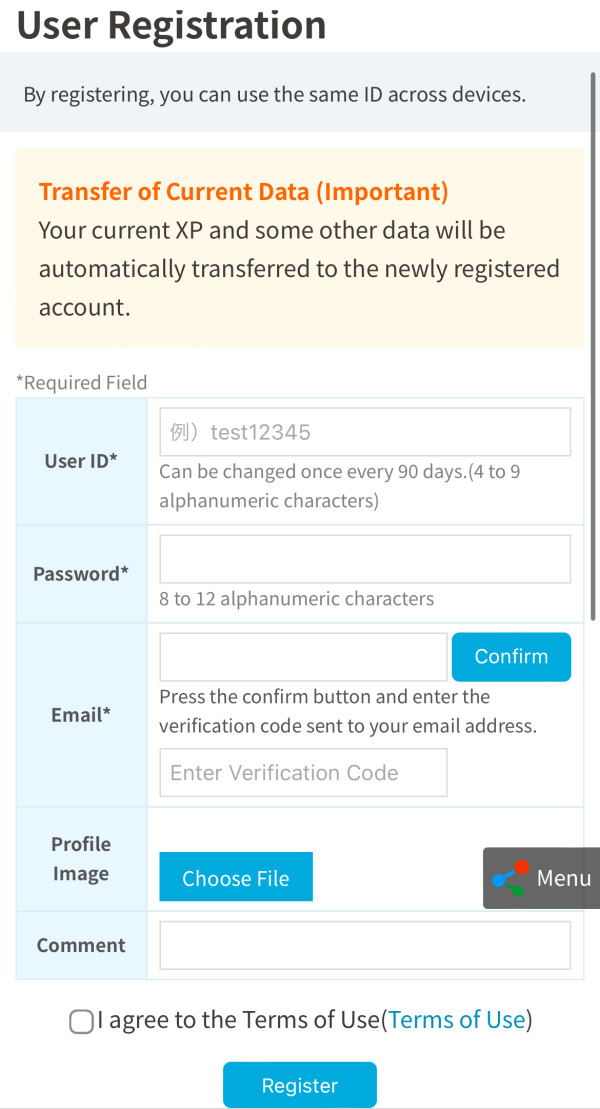This screenshot has height=1109, width=600.
Task: Click the Password* field label
Action: (81, 574)
